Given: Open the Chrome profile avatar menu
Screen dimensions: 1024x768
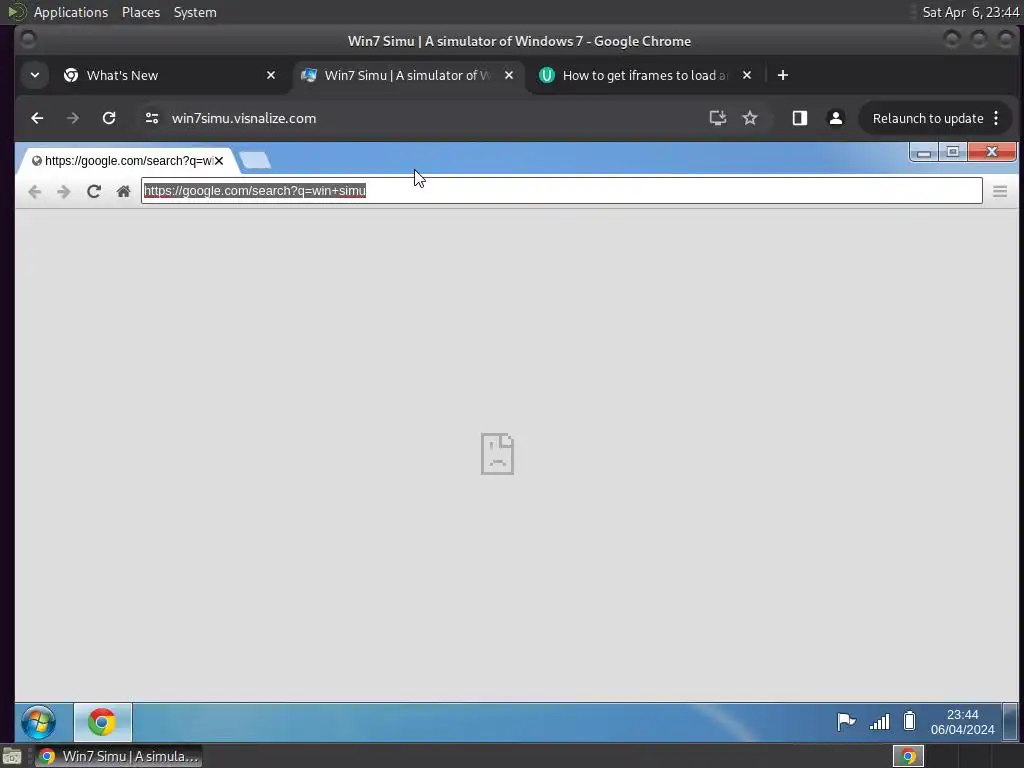Looking at the screenshot, I should pyautogui.click(x=835, y=118).
